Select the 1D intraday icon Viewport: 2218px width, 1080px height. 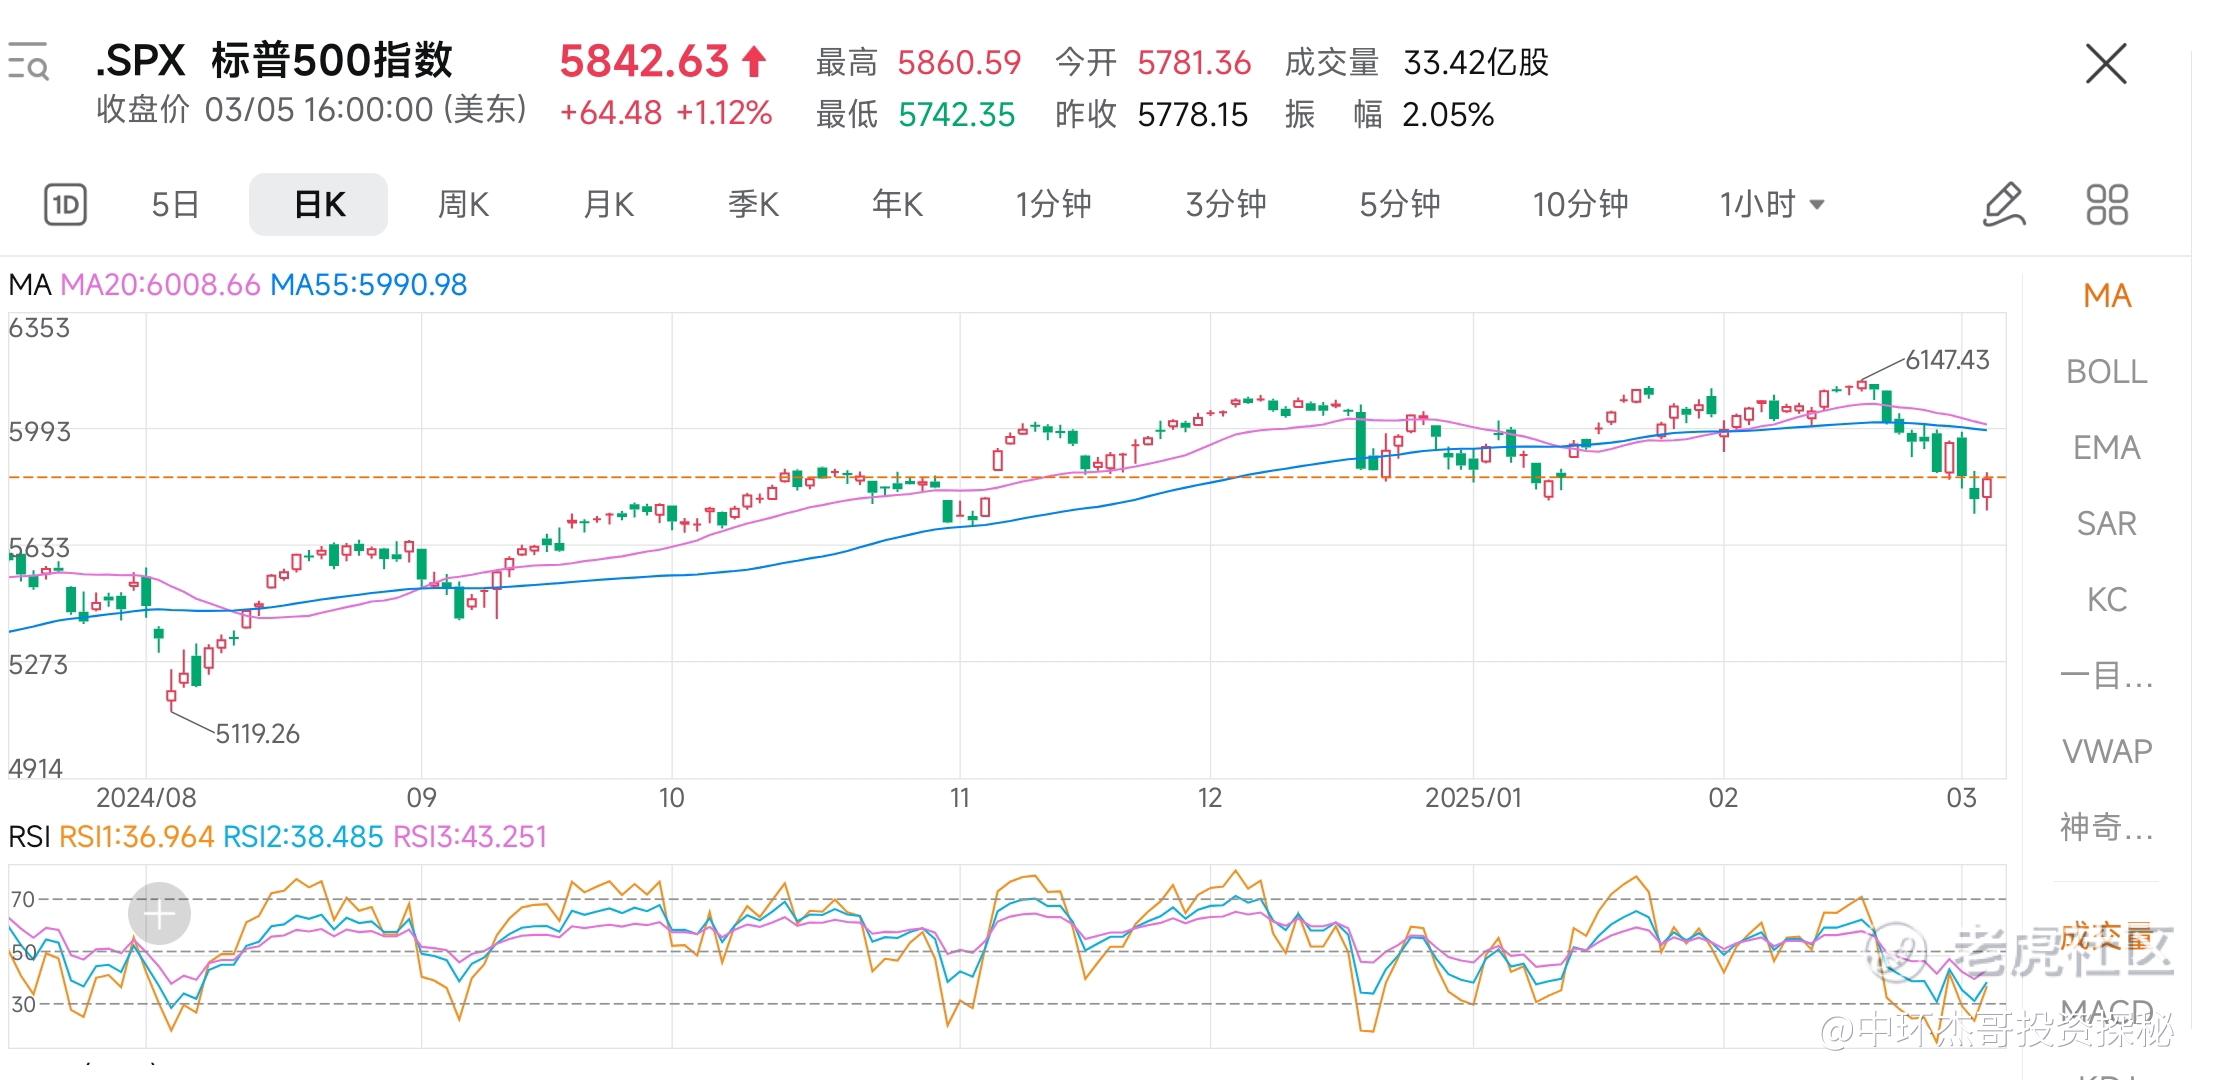pyautogui.click(x=66, y=205)
